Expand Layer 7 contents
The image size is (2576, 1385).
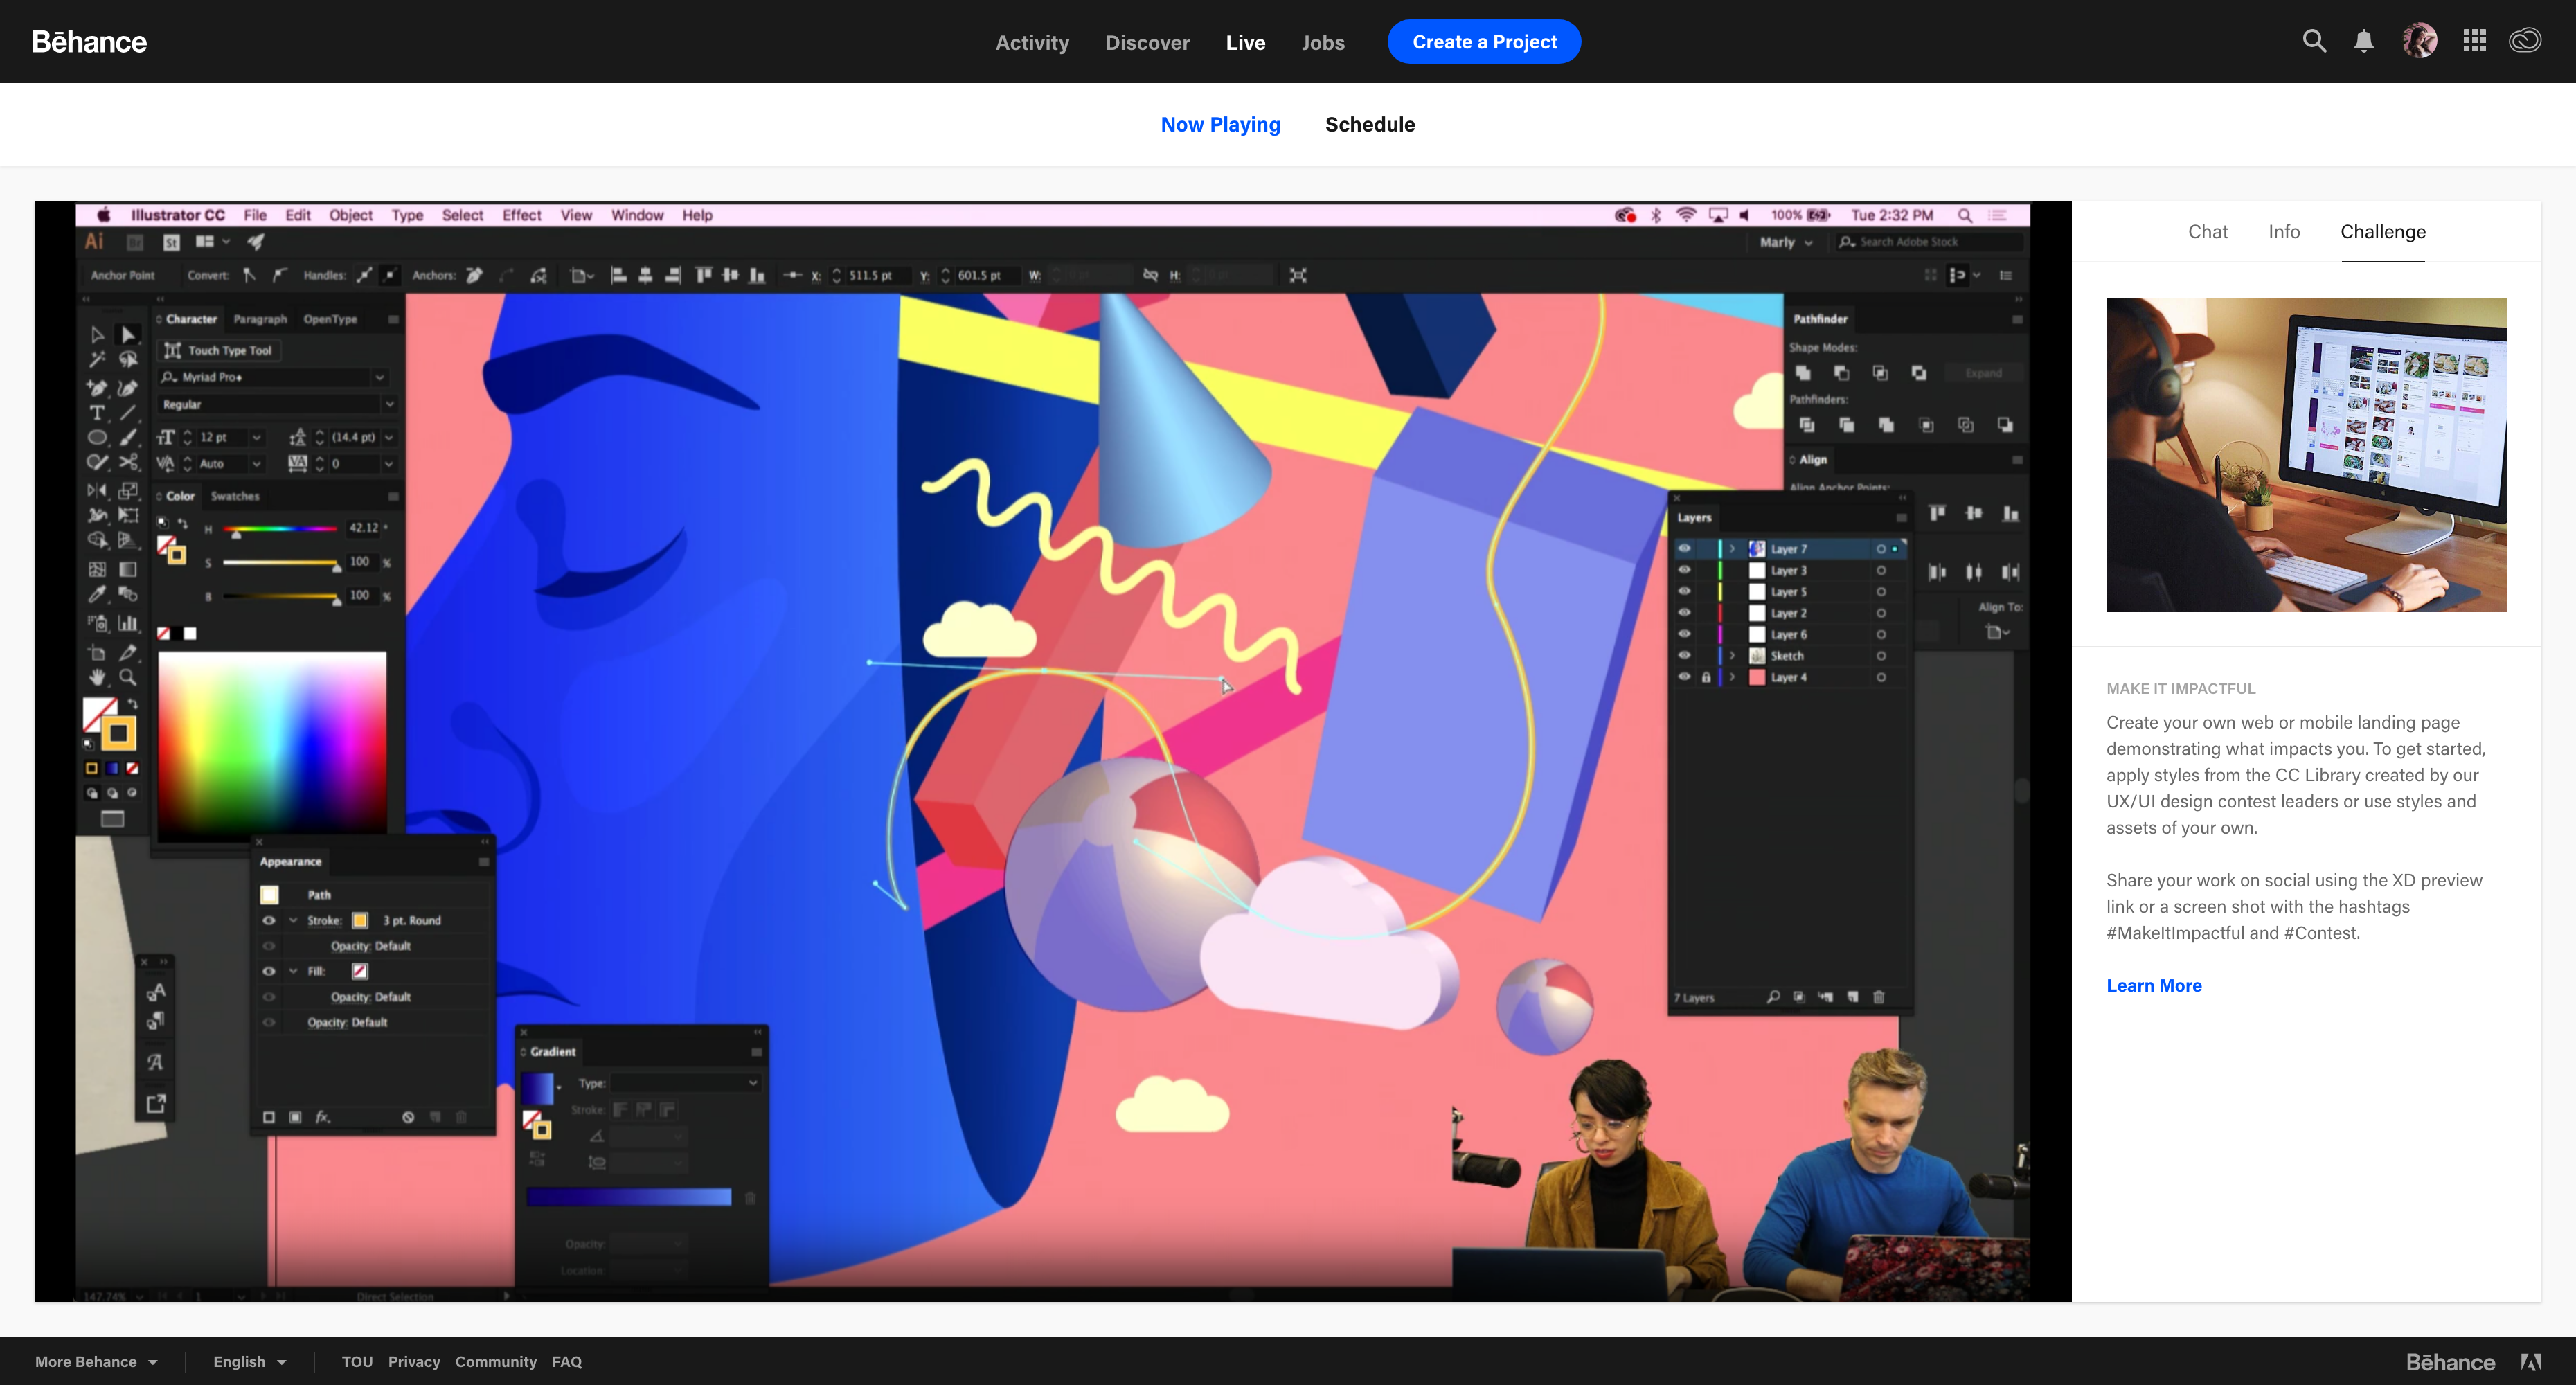point(1732,549)
